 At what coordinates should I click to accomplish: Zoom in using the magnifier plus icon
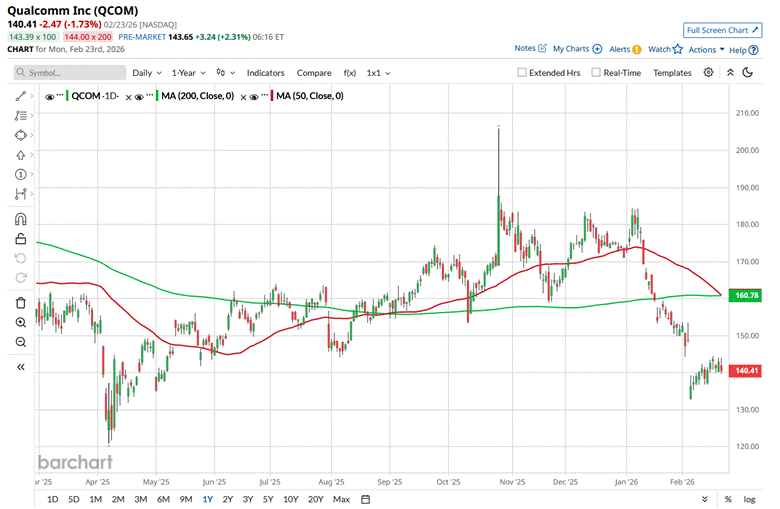20,322
